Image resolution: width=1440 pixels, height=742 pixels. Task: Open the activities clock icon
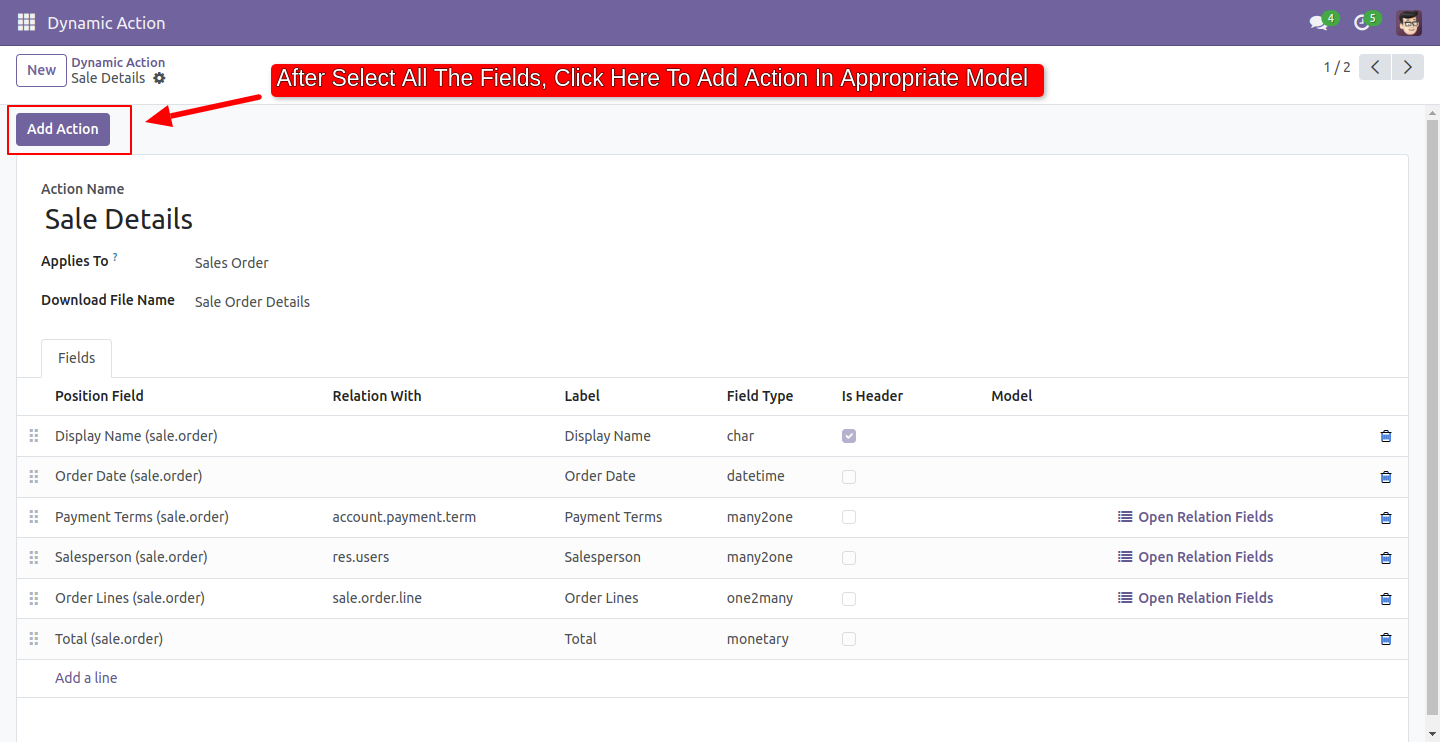1361,23
